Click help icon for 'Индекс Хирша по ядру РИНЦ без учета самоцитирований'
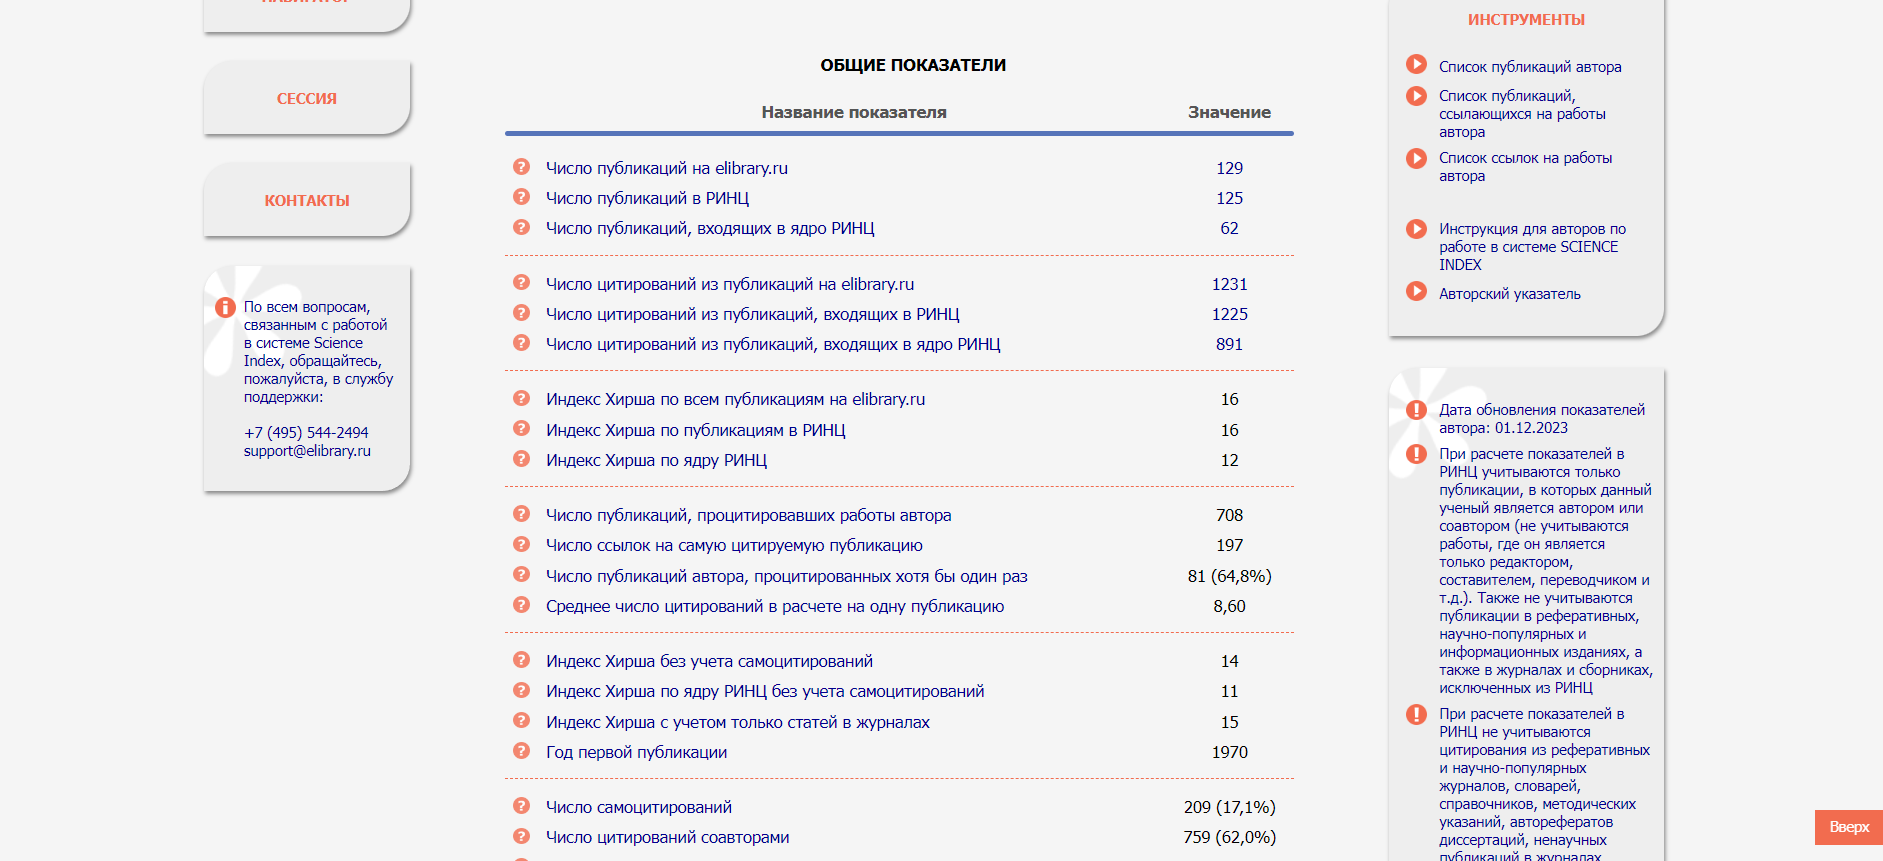Screen dimensions: 1883x861 521,690
